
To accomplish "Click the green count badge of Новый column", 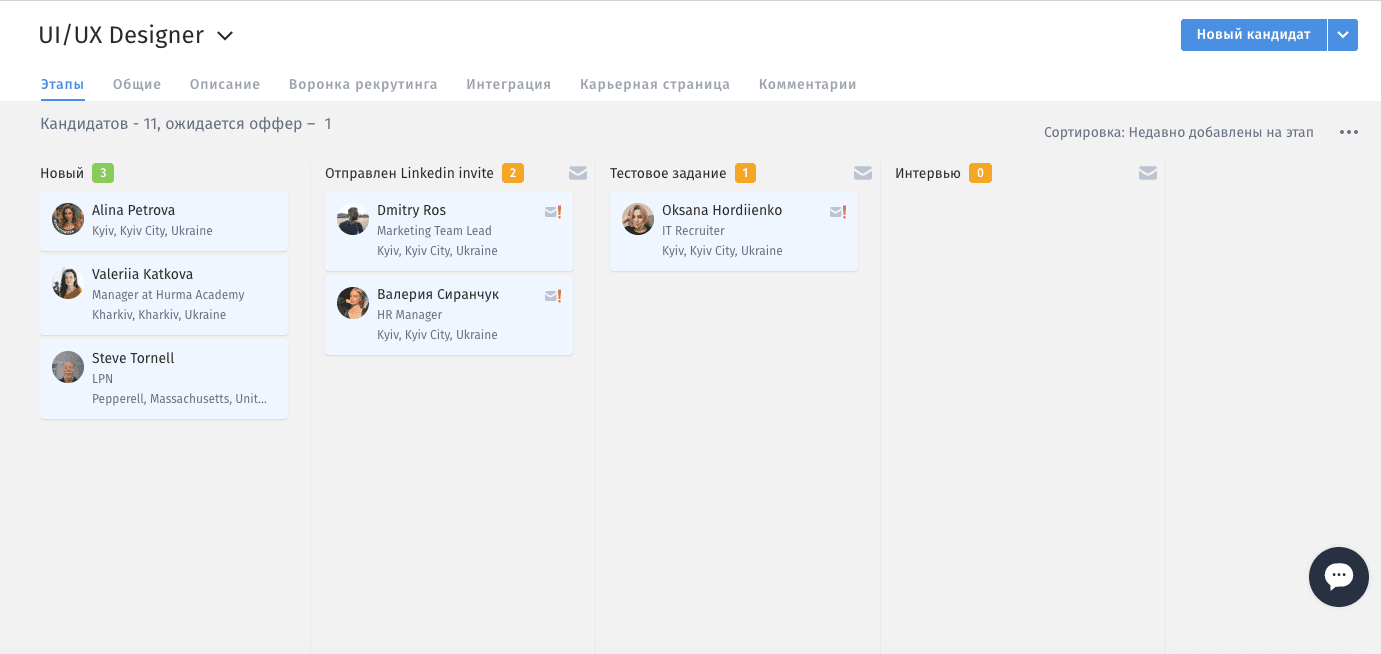I will (x=103, y=173).
